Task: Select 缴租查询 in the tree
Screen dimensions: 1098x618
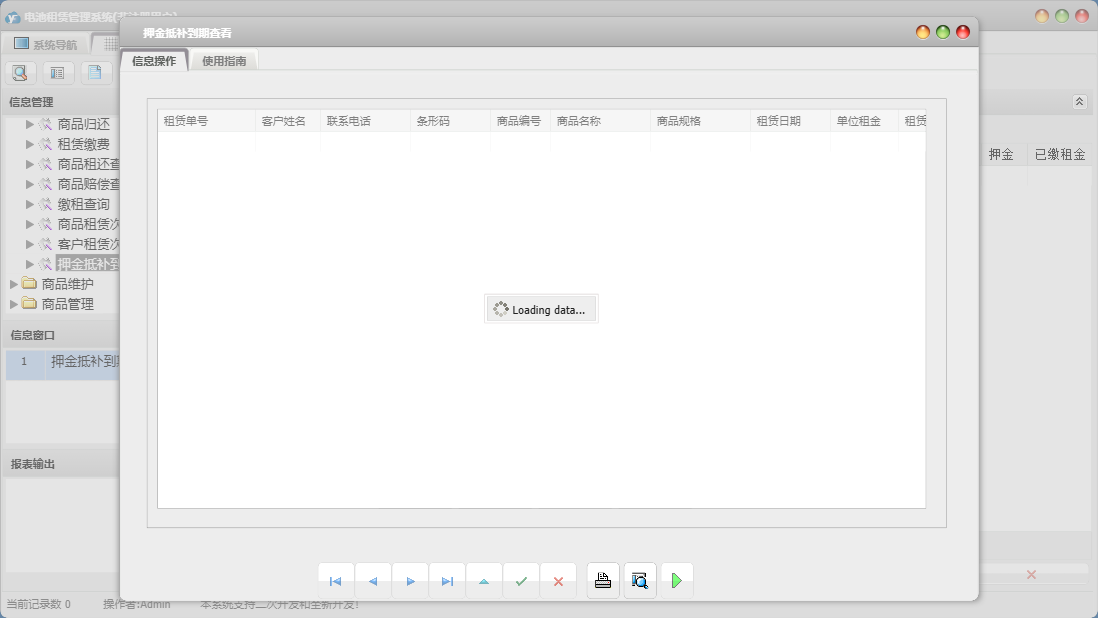Action: coord(83,204)
